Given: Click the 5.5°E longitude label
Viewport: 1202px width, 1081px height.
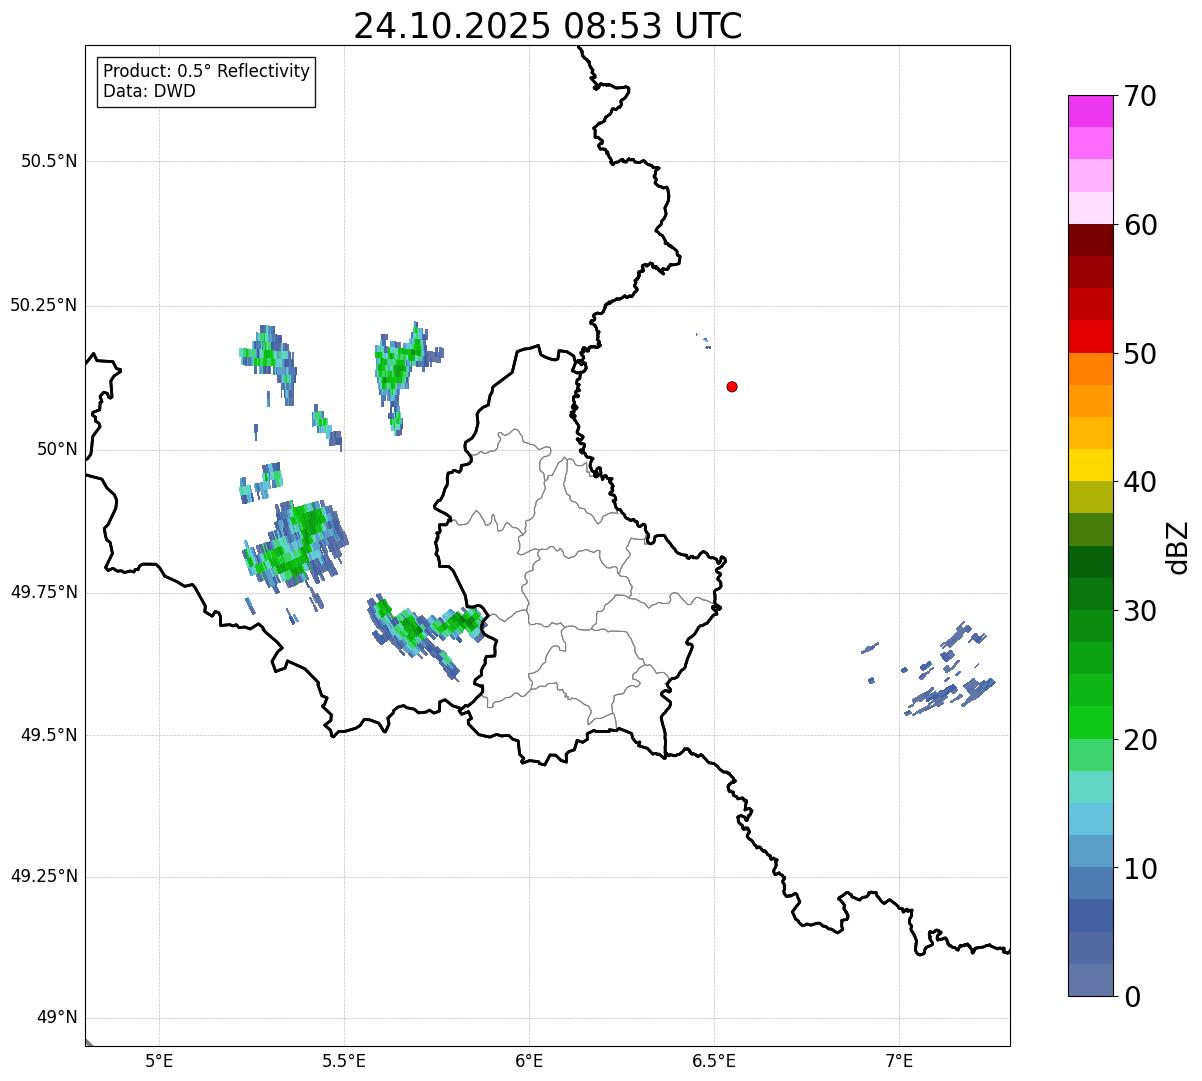Looking at the screenshot, I should pyautogui.click(x=344, y=1060).
